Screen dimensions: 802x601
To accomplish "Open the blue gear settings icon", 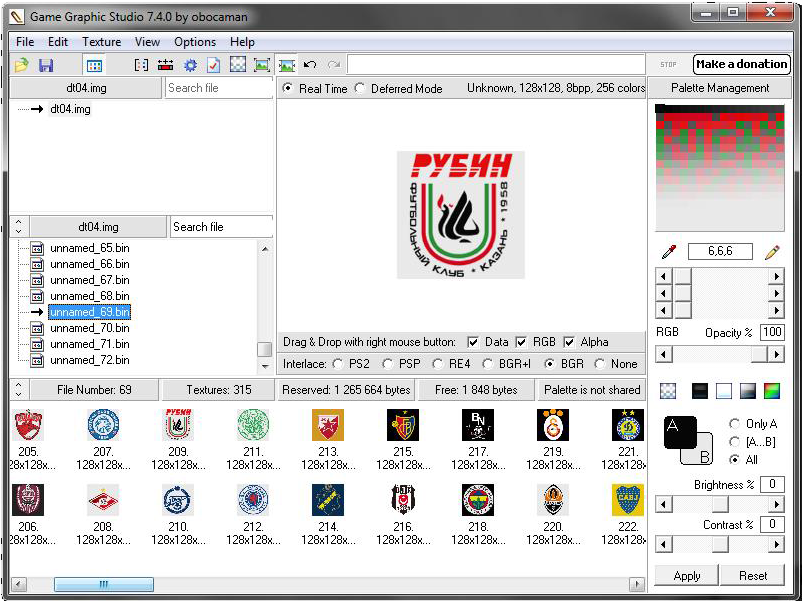I will 190,65.
